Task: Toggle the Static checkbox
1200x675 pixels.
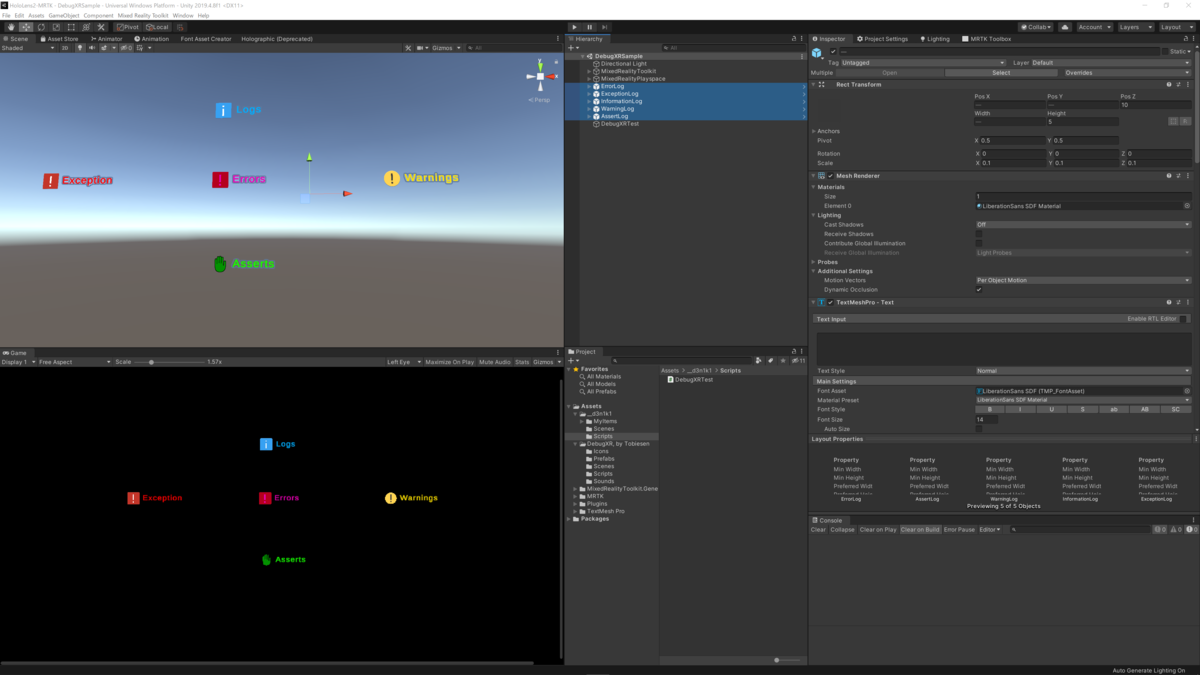Action: point(1166,51)
